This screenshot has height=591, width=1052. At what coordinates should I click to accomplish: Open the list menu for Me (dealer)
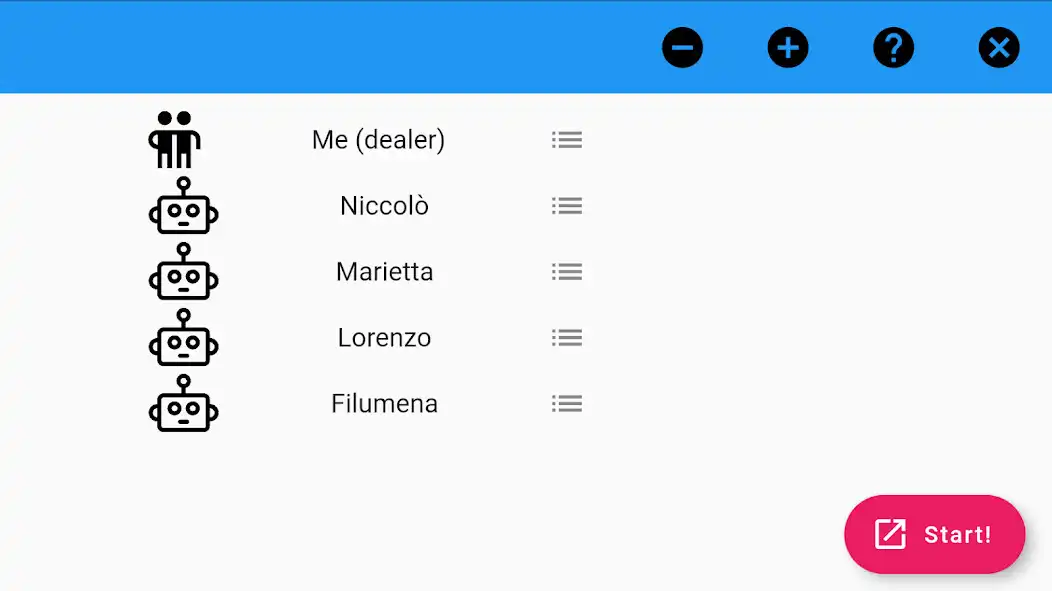(x=567, y=140)
